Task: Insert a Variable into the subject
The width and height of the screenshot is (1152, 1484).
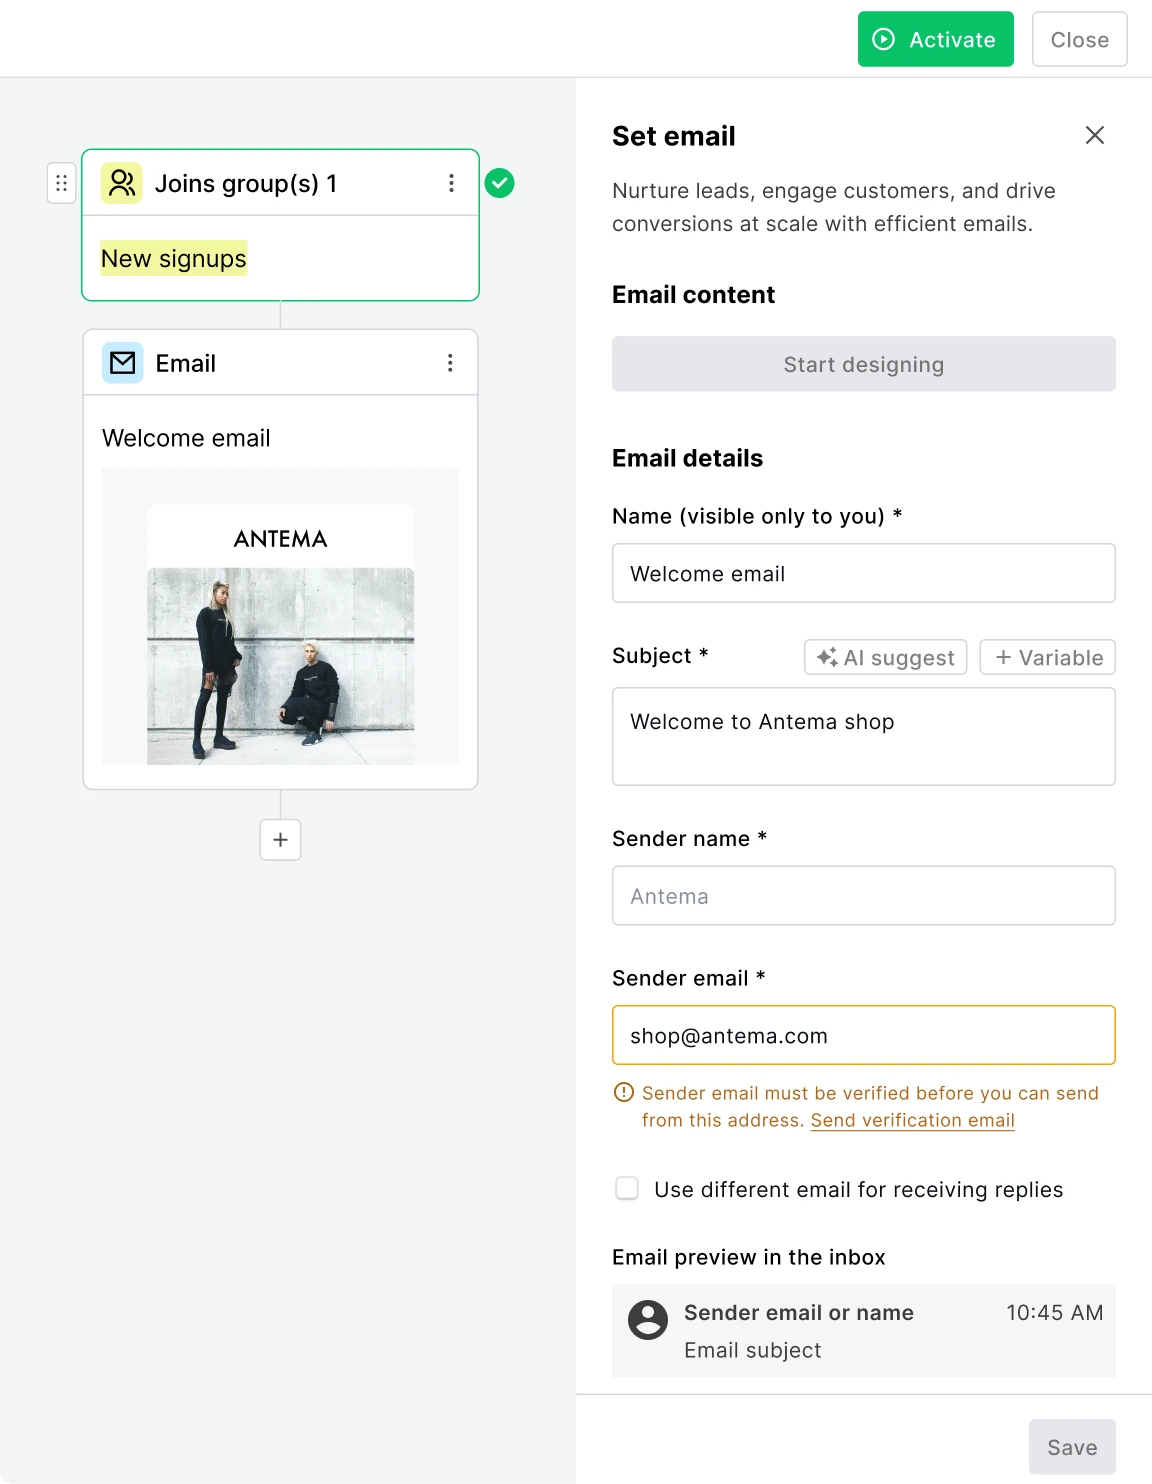Action: click(1047, 657)
